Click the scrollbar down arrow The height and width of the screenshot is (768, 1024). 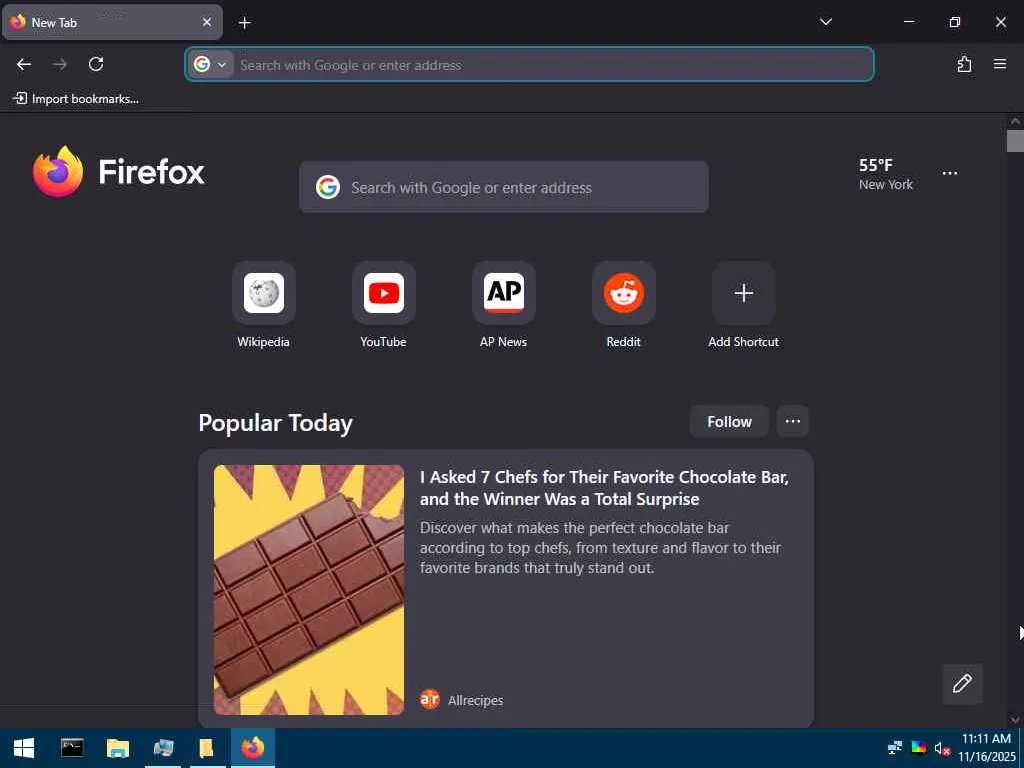pyautogui.click(x=1015, y=720)
